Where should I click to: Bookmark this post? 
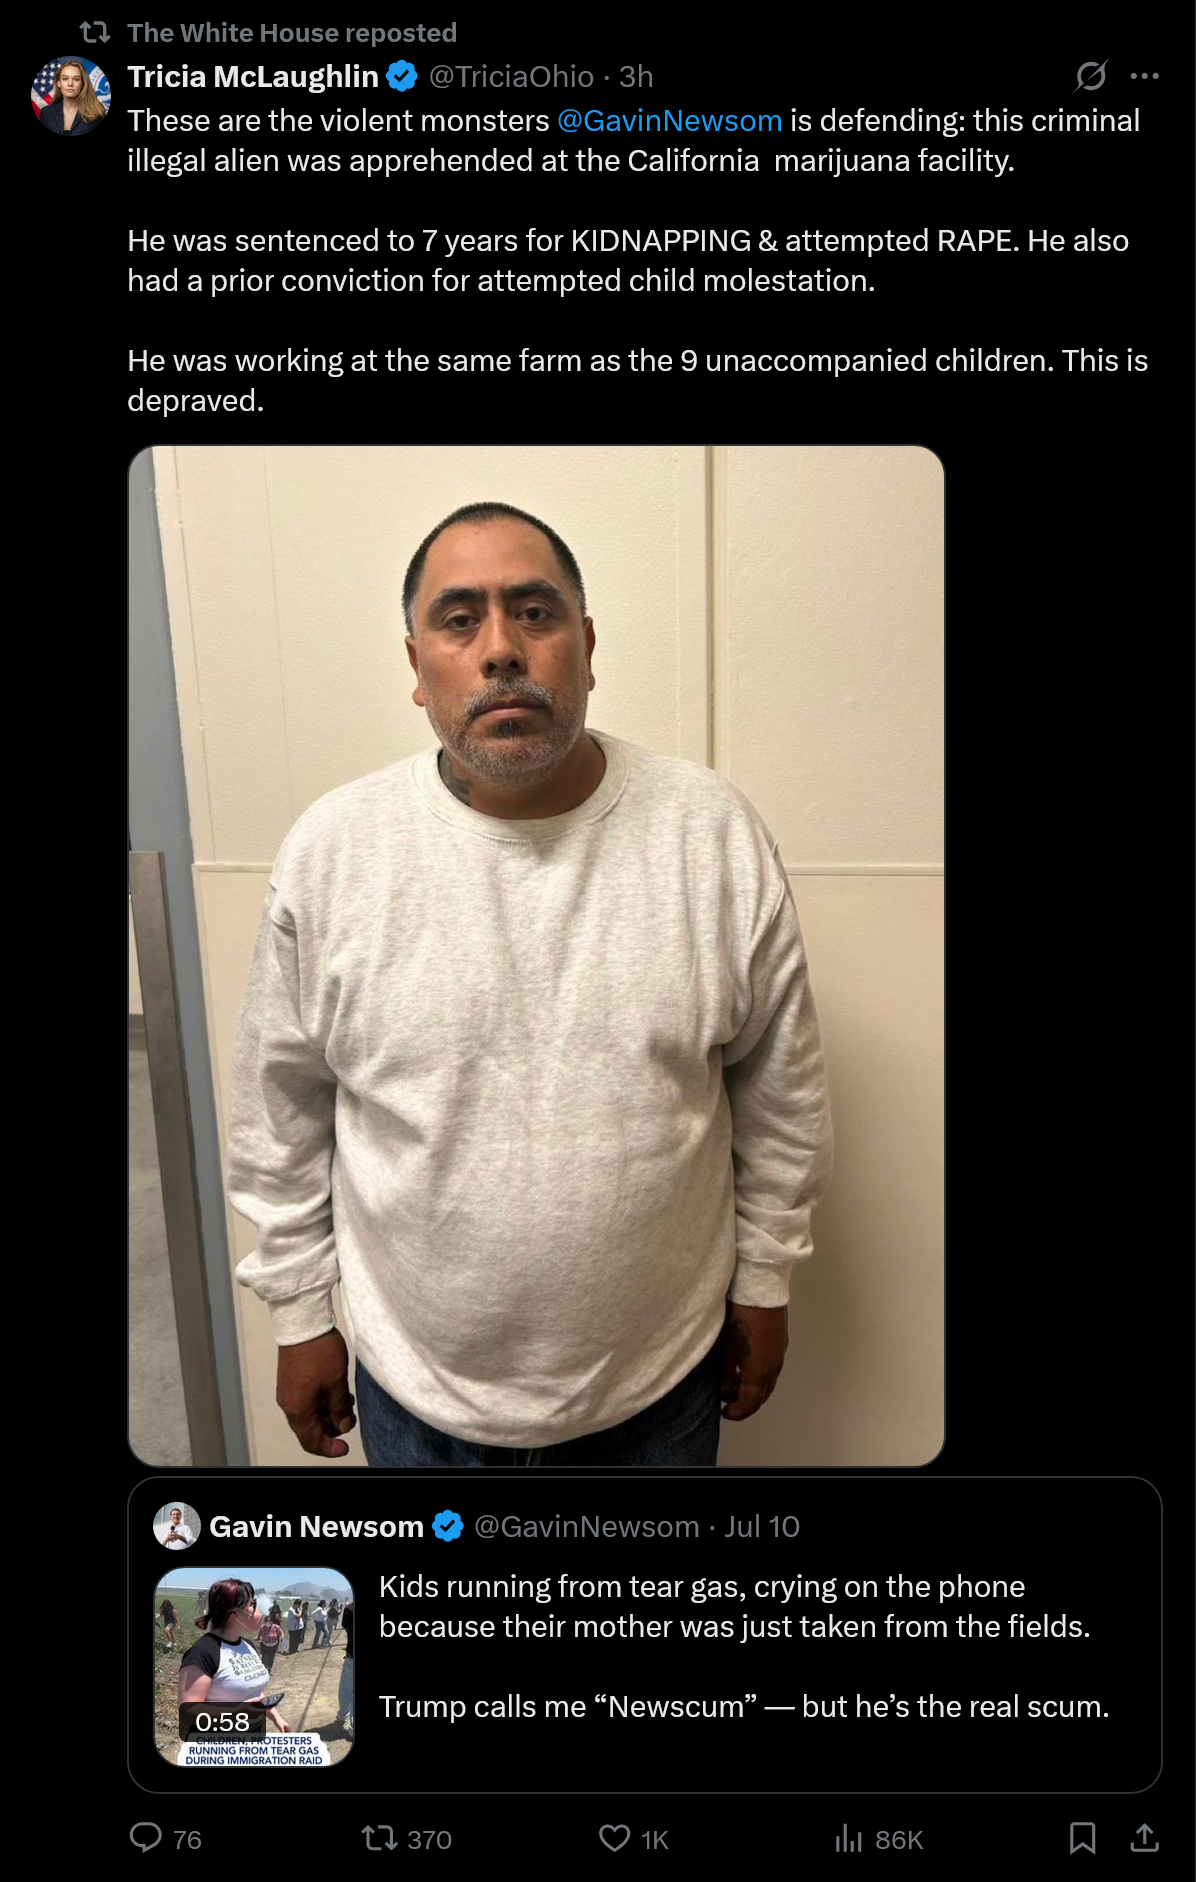(x=1082, y=1837)
